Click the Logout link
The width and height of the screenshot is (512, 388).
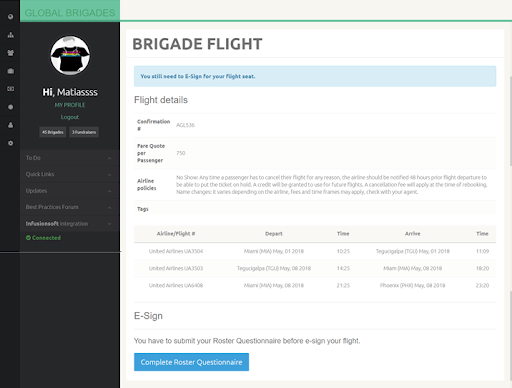click(x=70, y=117)
